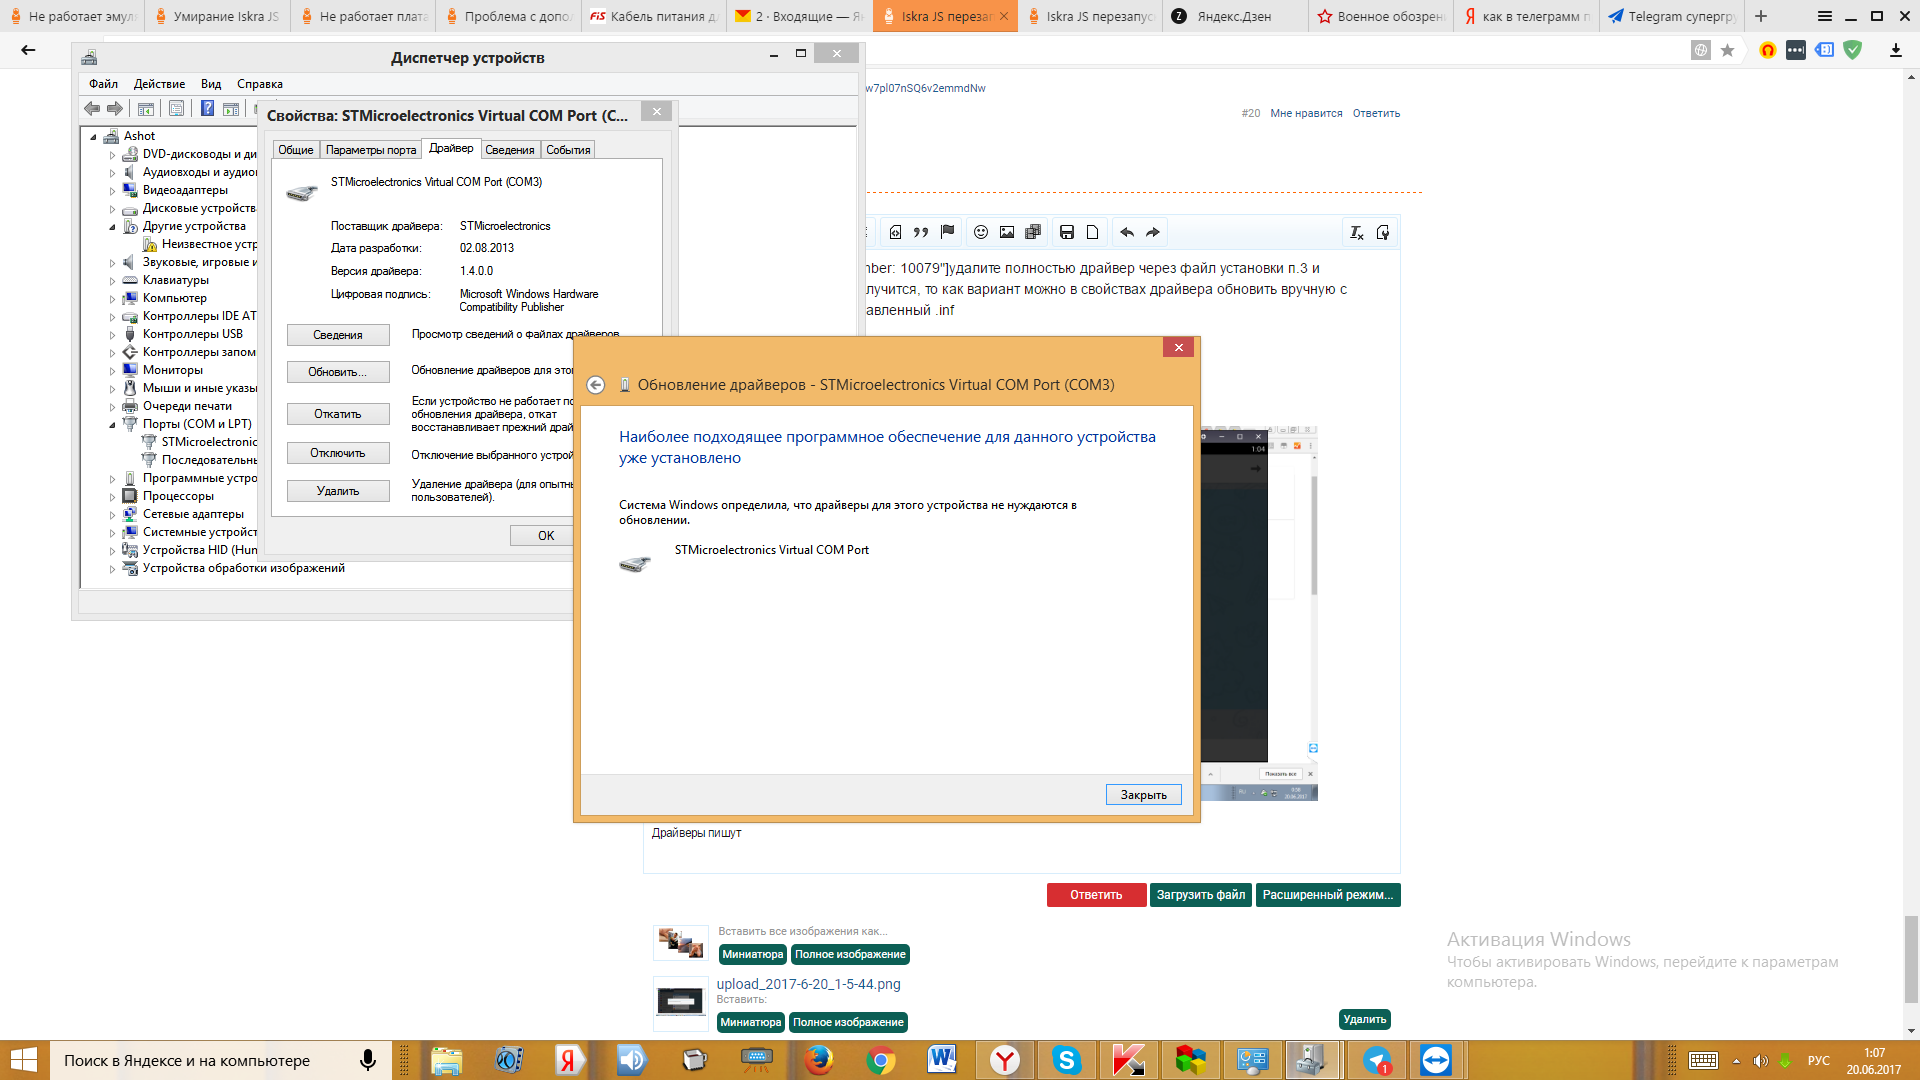Click Обновить... driver button

pyautogui.click(x=338, y=372)
